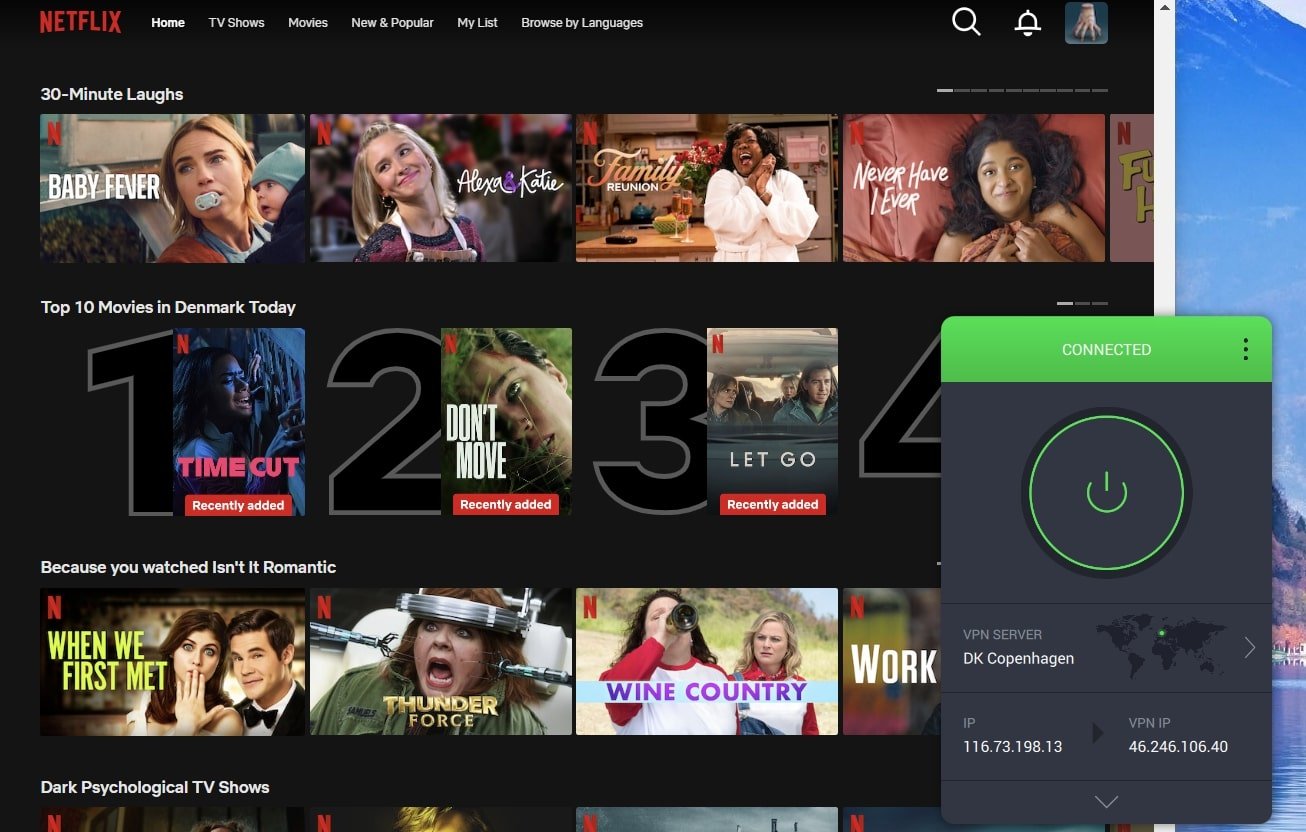Click the 30-Minute Laughs page indicator
The width and height of the screenshot is (1306, 832).
pos(1022,90)
